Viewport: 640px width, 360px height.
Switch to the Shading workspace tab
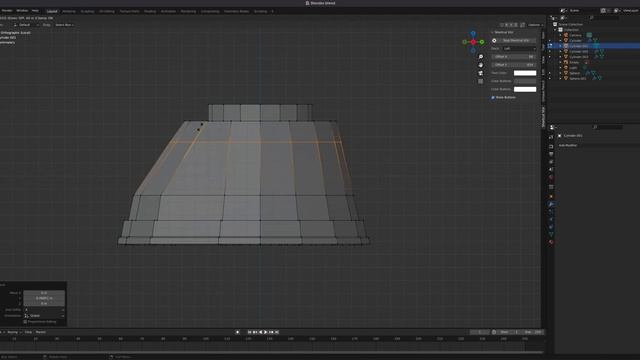pos(150,11)
